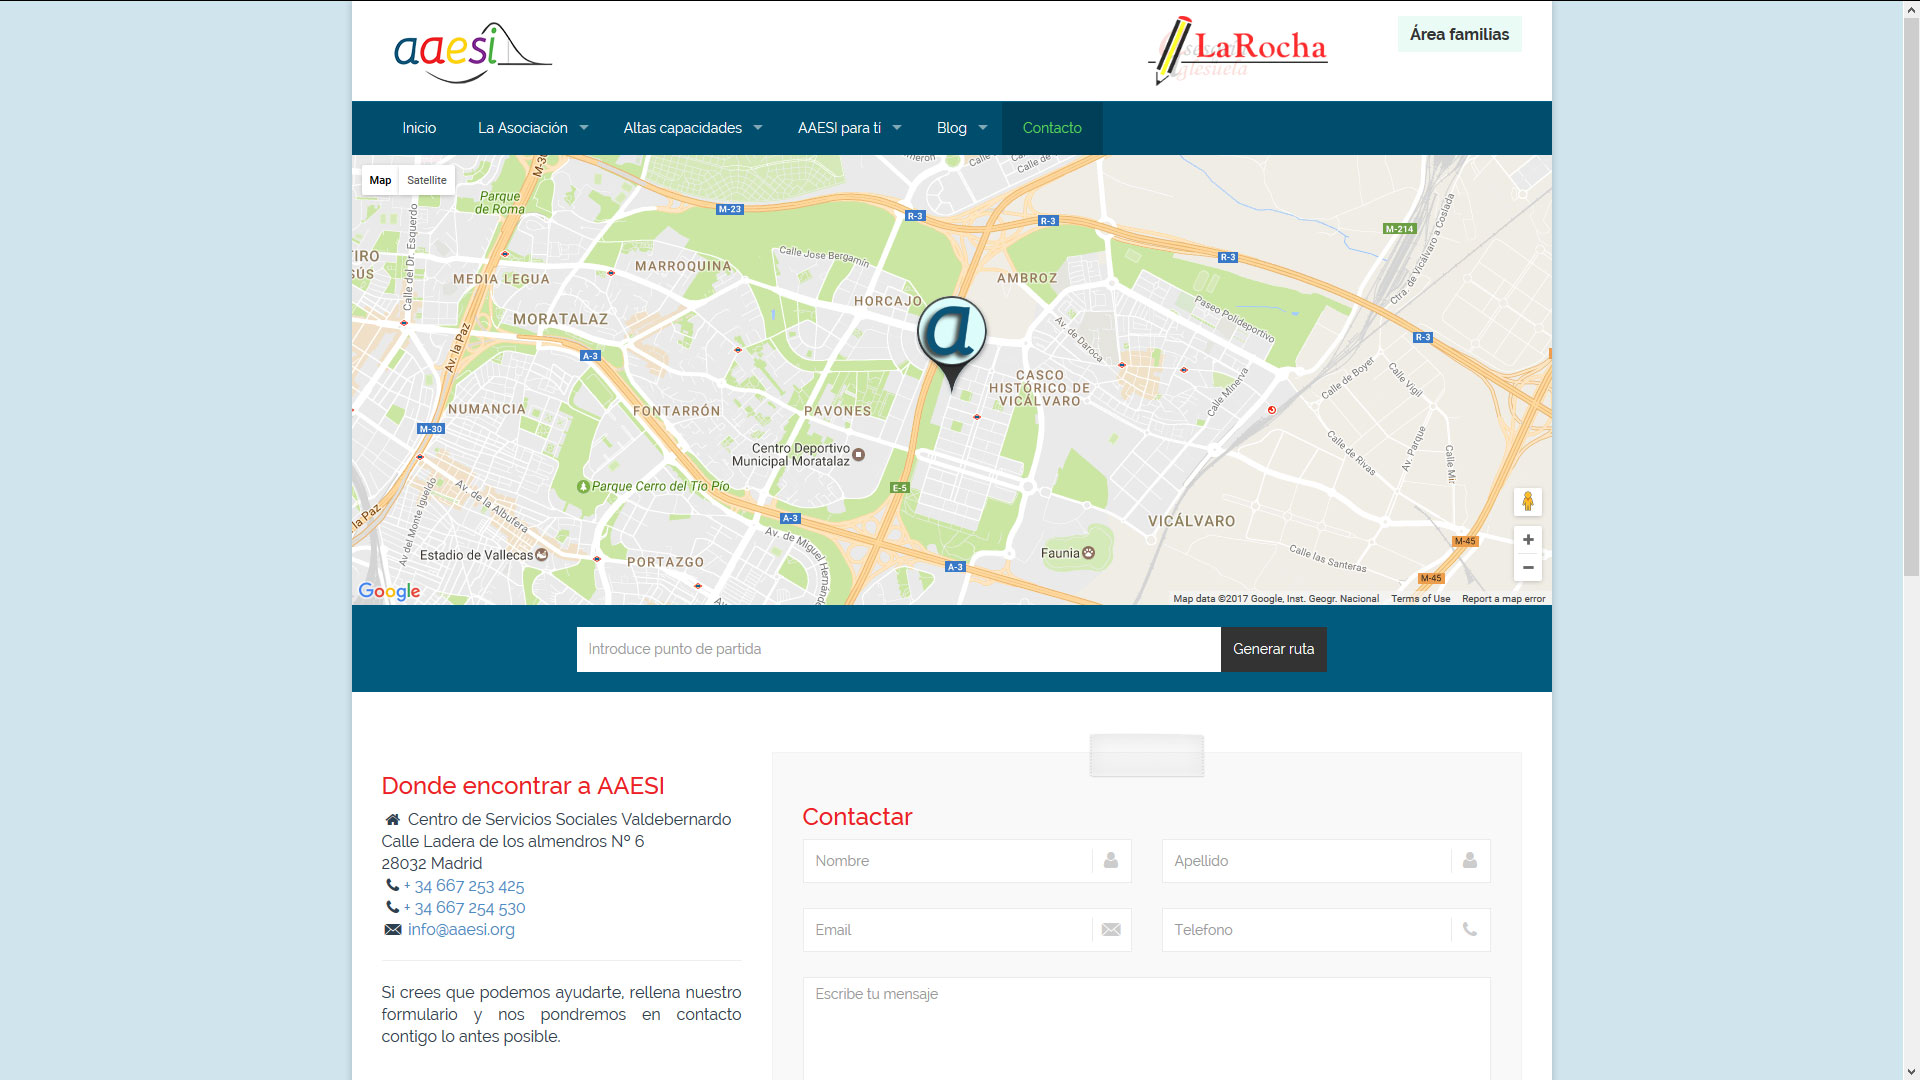Click the Google logo on map
The image size is (1920, 1080).
point(389,591)
